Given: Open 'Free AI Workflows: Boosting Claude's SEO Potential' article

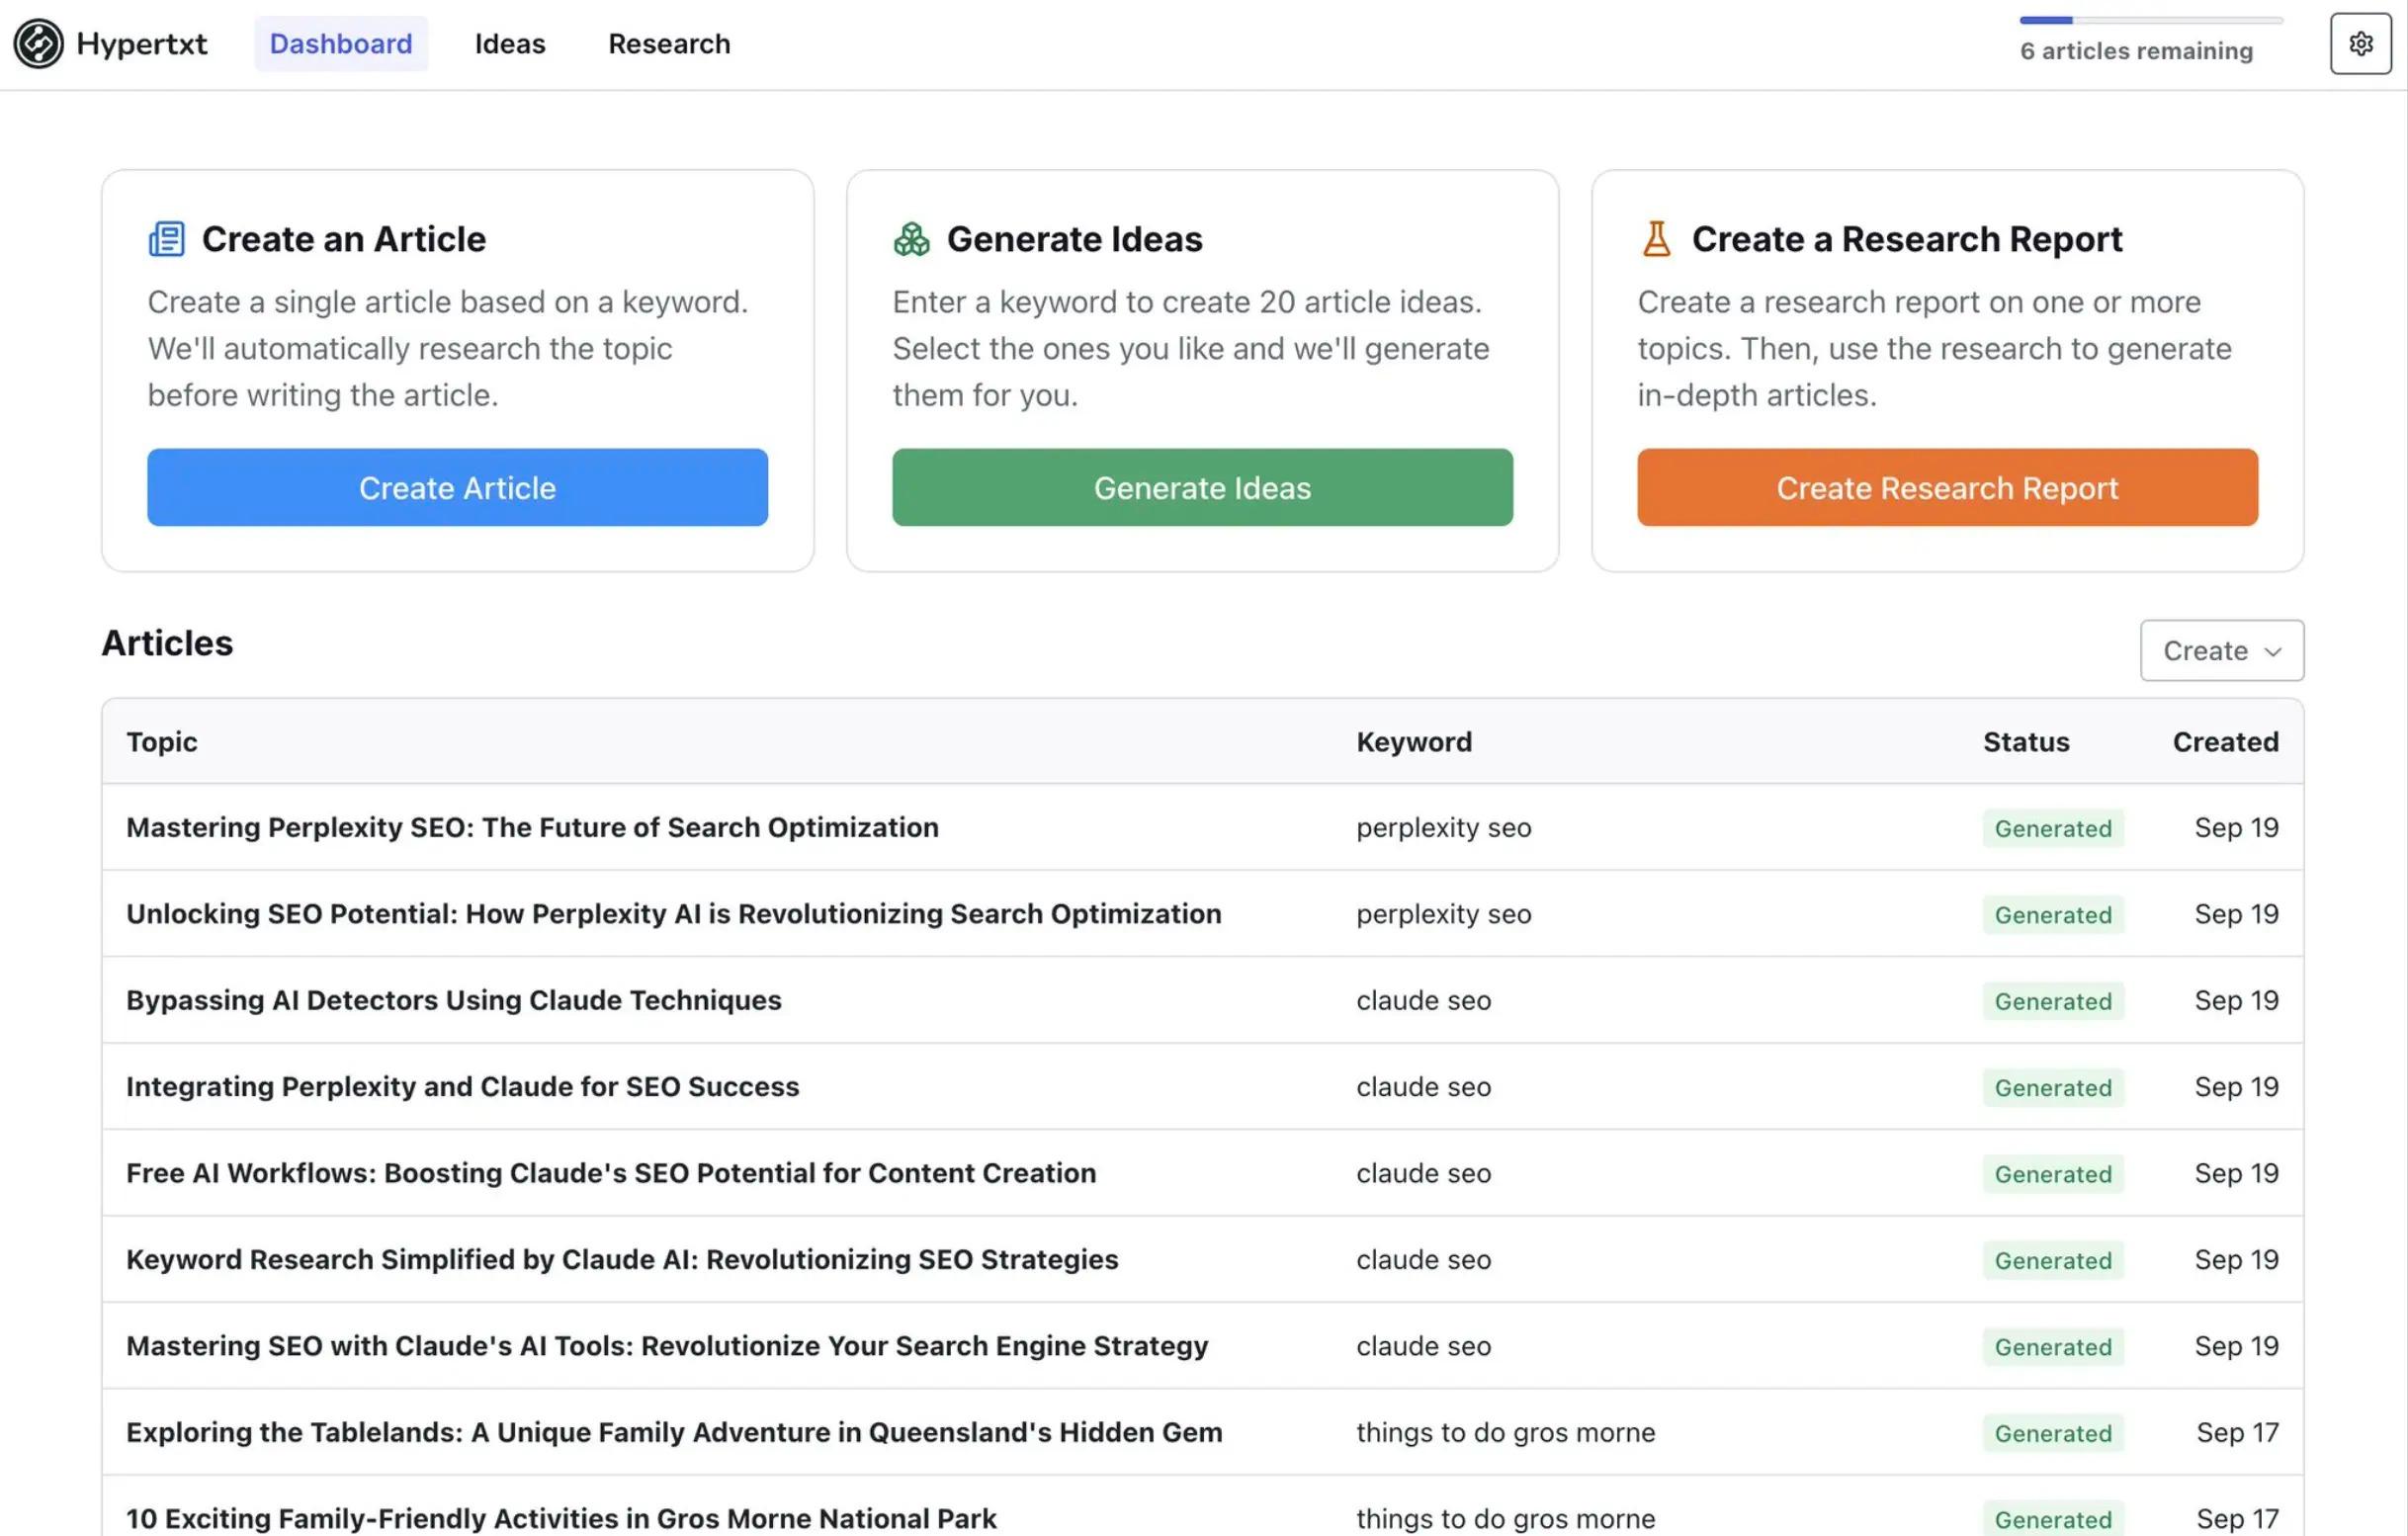Looking at the screenshot, I should point(611,1173).
